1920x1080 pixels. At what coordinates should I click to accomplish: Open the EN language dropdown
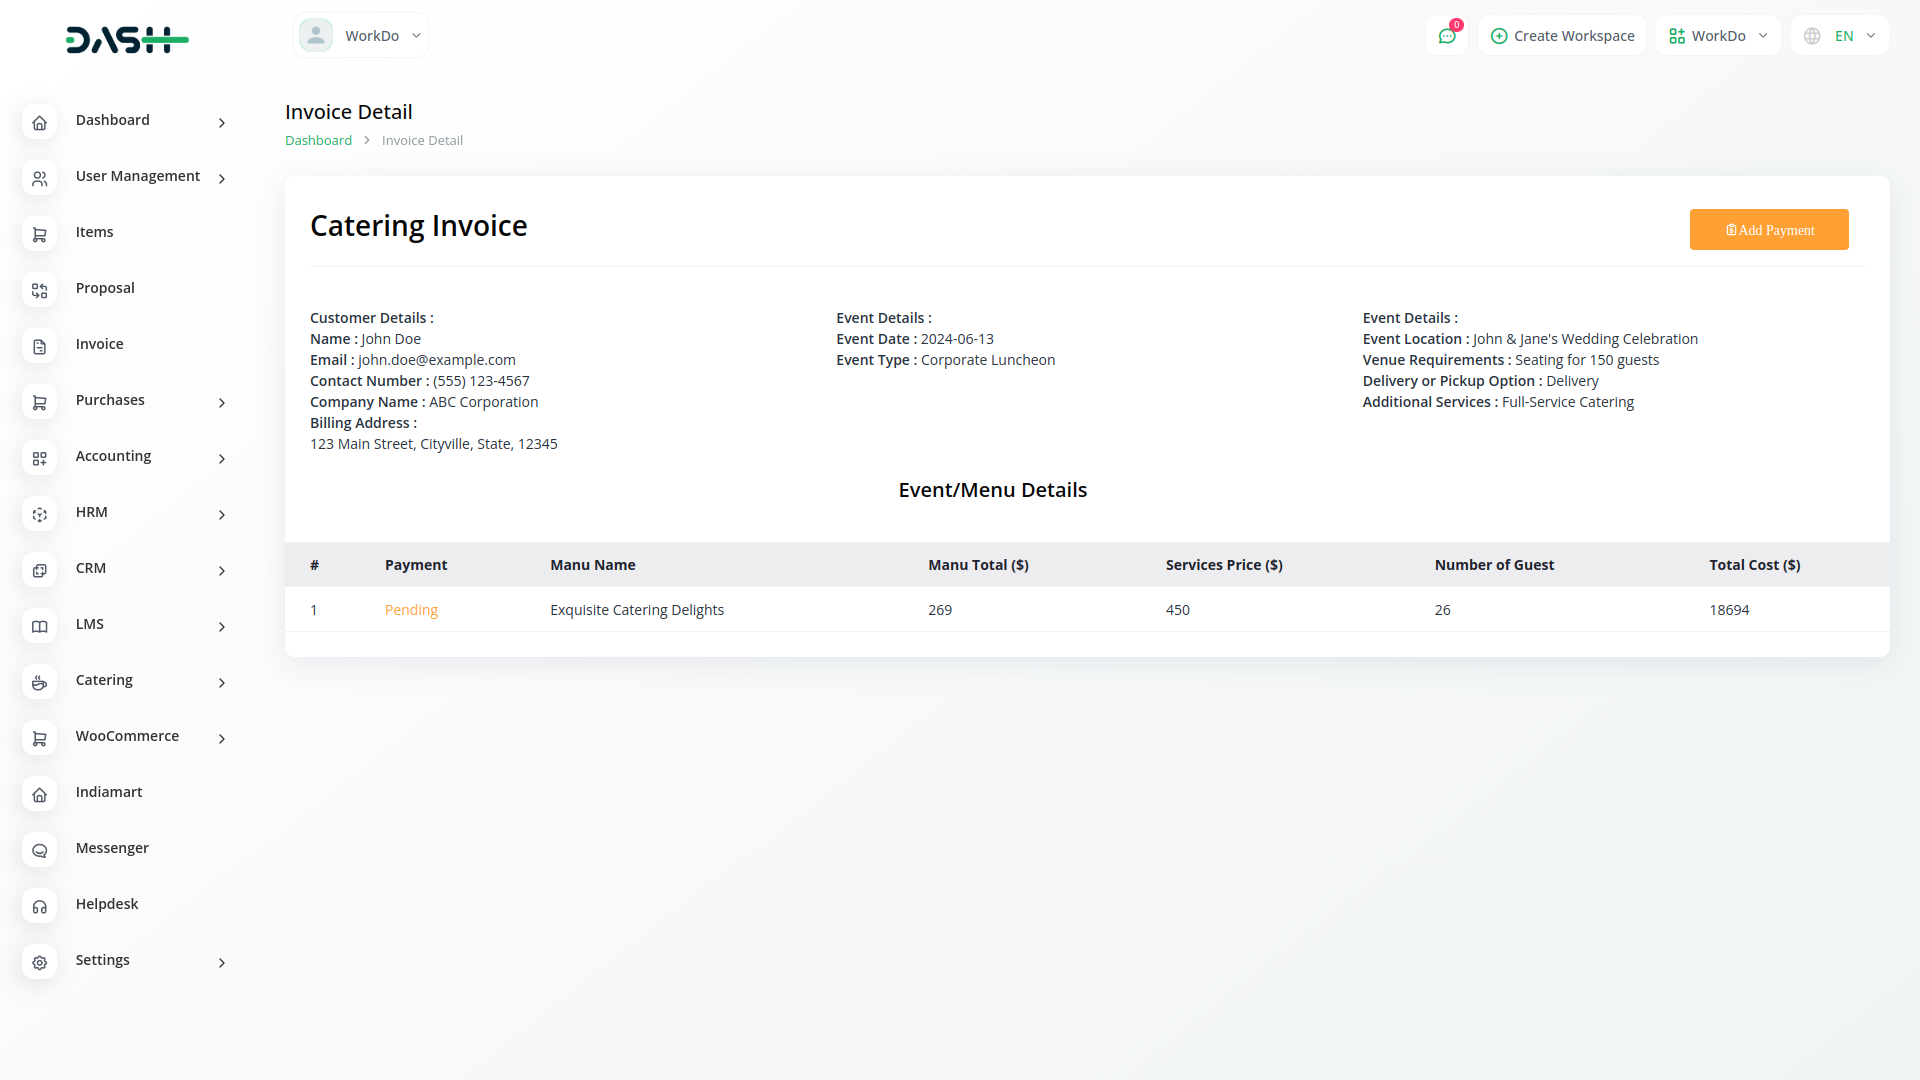point(1840,36)
